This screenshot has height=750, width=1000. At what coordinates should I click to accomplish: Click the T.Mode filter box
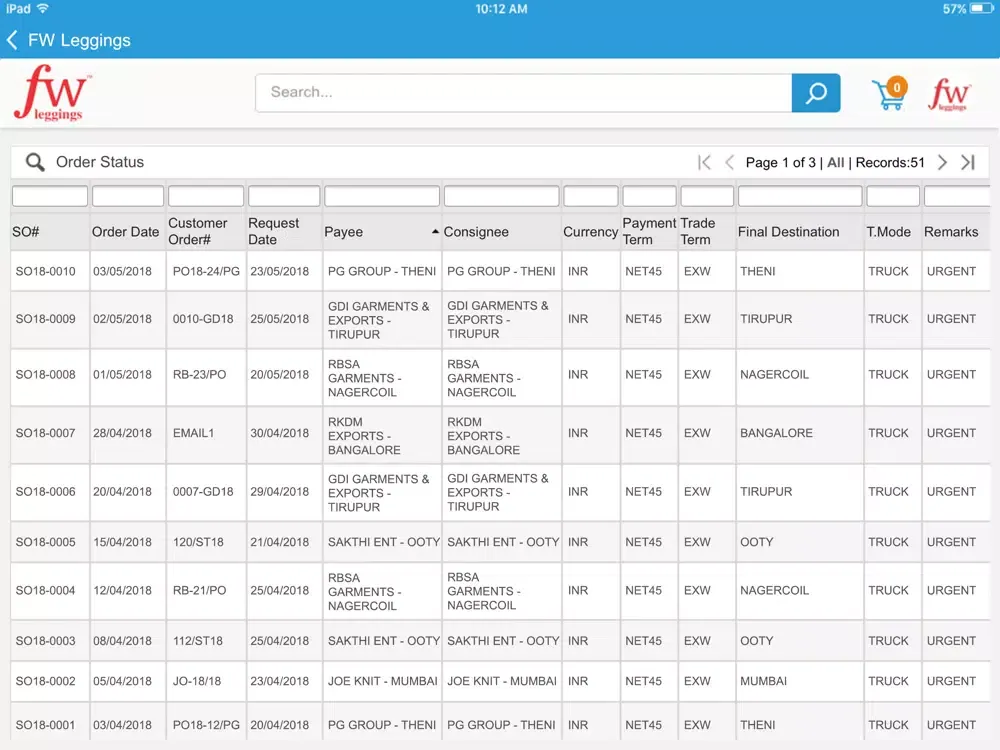(x=893, y=196)
